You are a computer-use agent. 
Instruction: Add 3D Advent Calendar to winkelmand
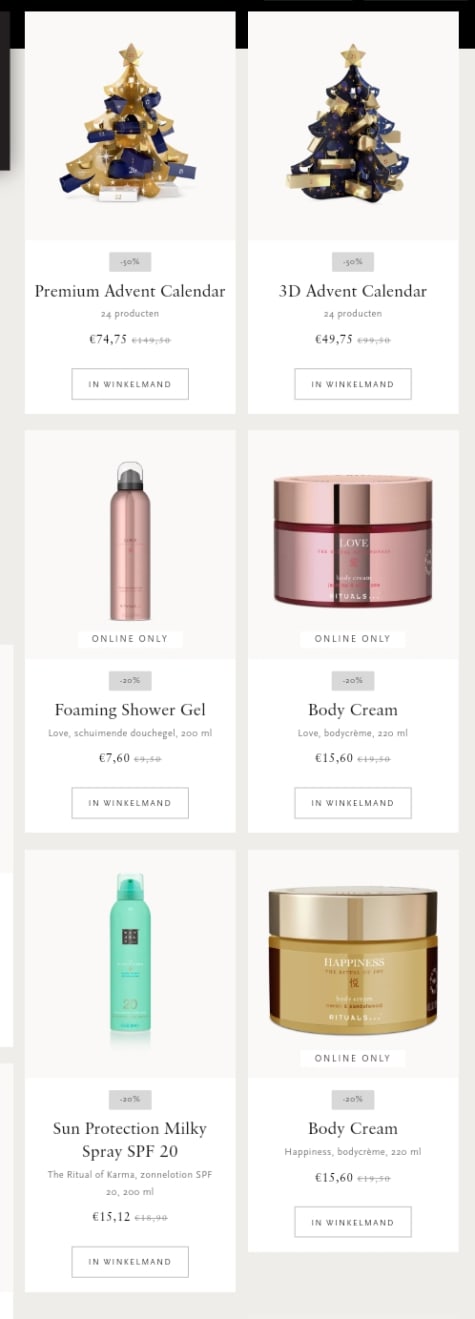coord(353,384)
